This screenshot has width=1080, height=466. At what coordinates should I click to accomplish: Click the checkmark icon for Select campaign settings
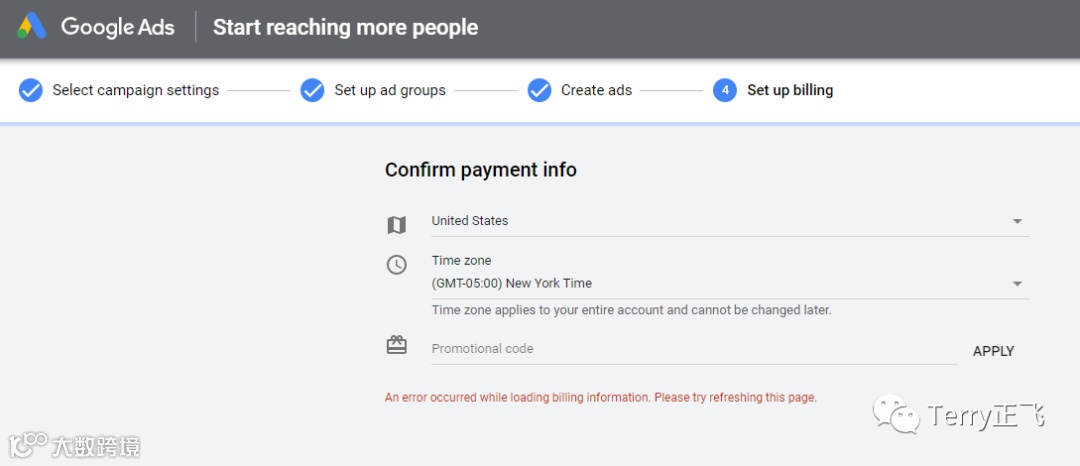tap(31, 90)
